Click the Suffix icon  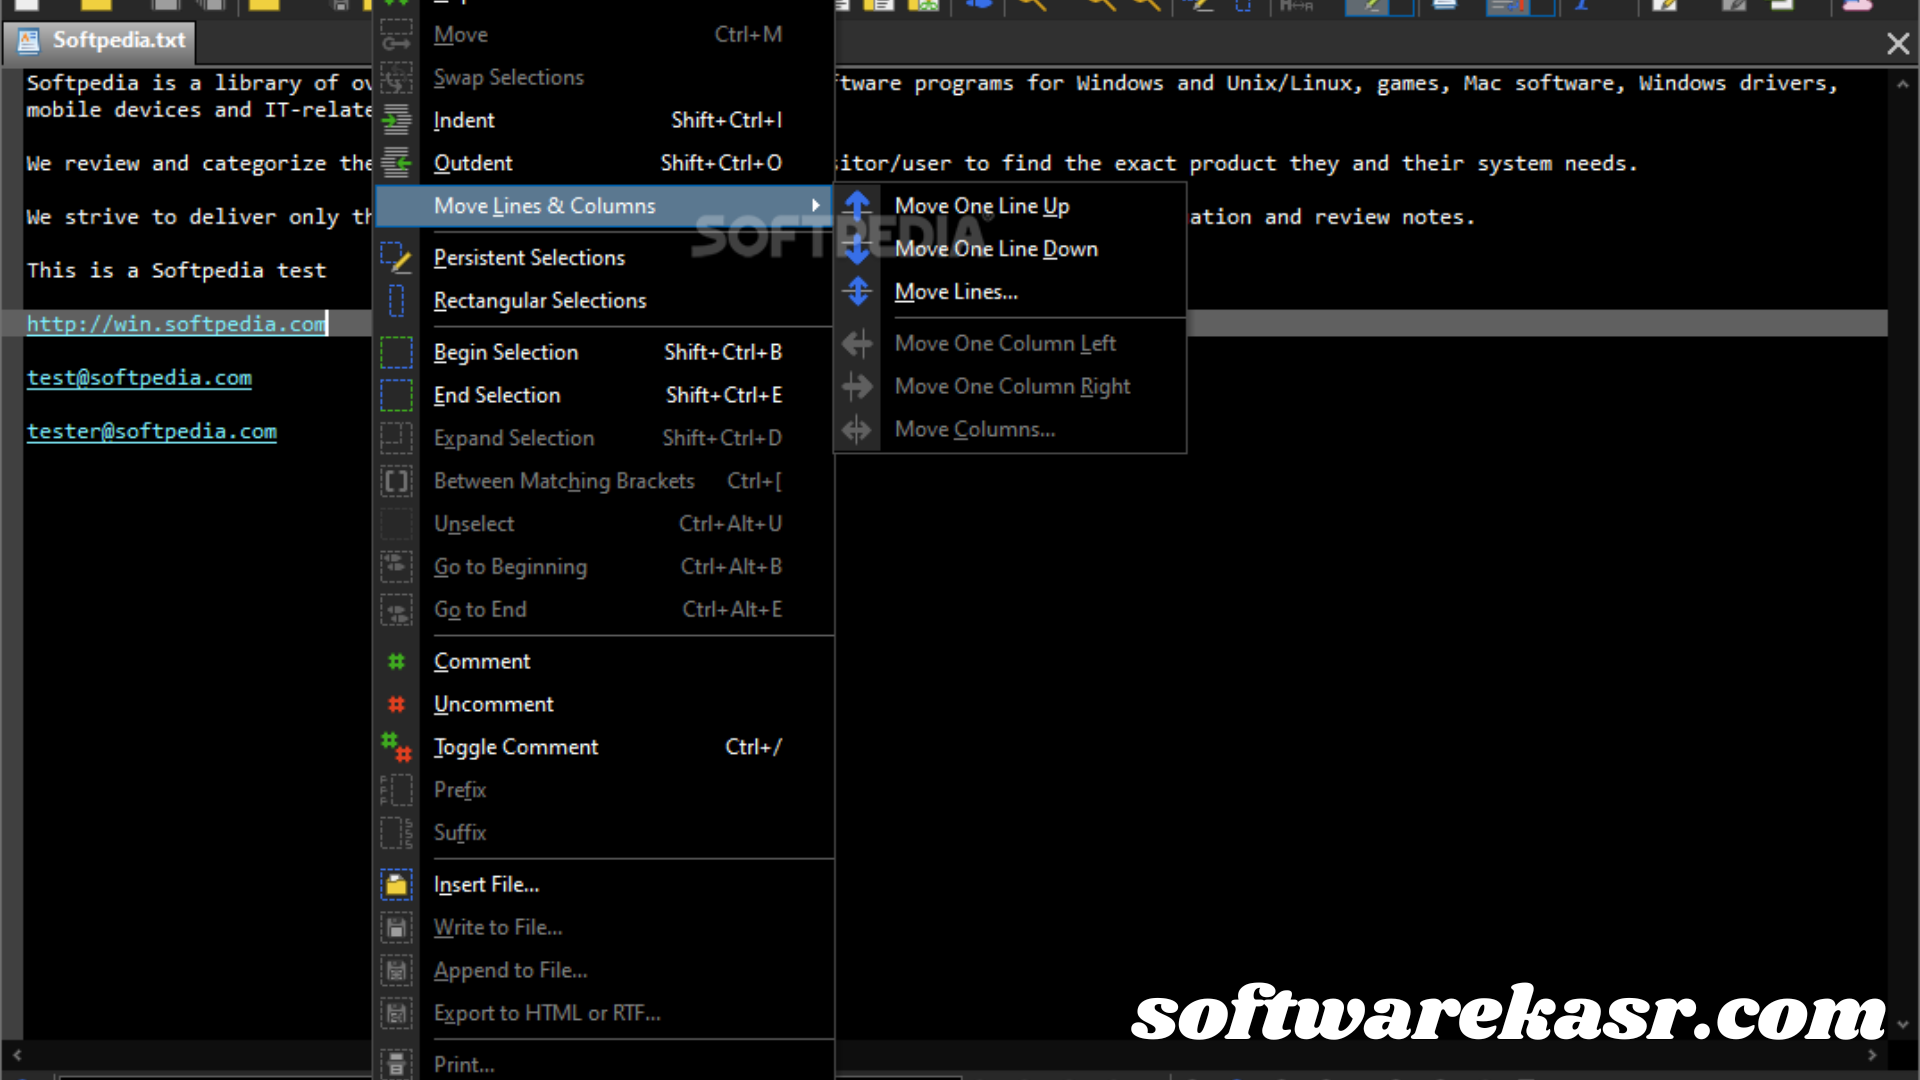tap(396, 833)
